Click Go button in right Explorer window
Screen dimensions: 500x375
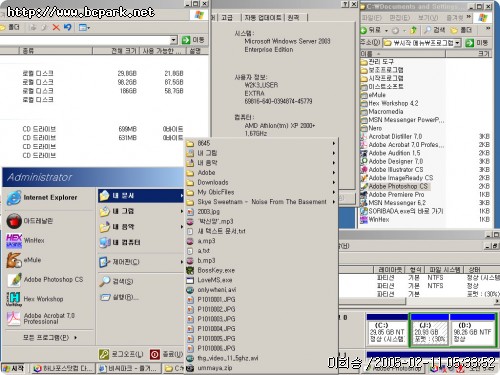pos(477,43)
